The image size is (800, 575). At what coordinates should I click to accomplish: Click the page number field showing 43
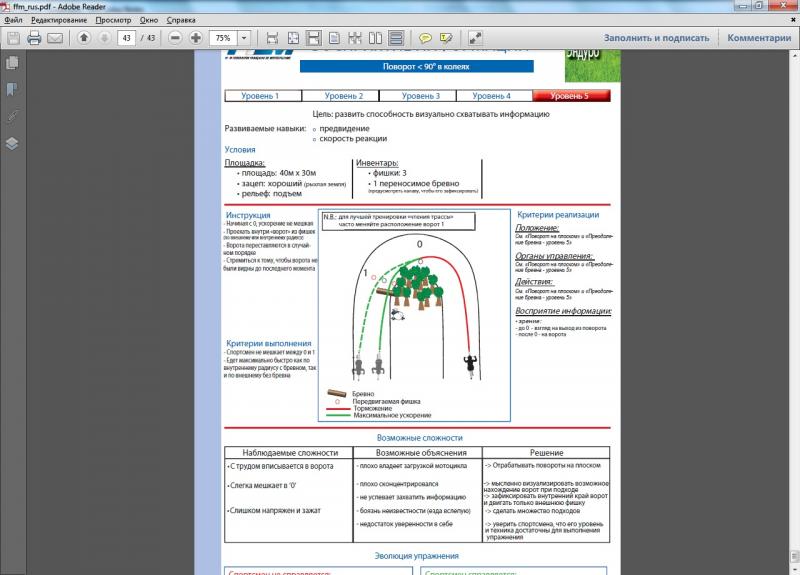point(127,38)
